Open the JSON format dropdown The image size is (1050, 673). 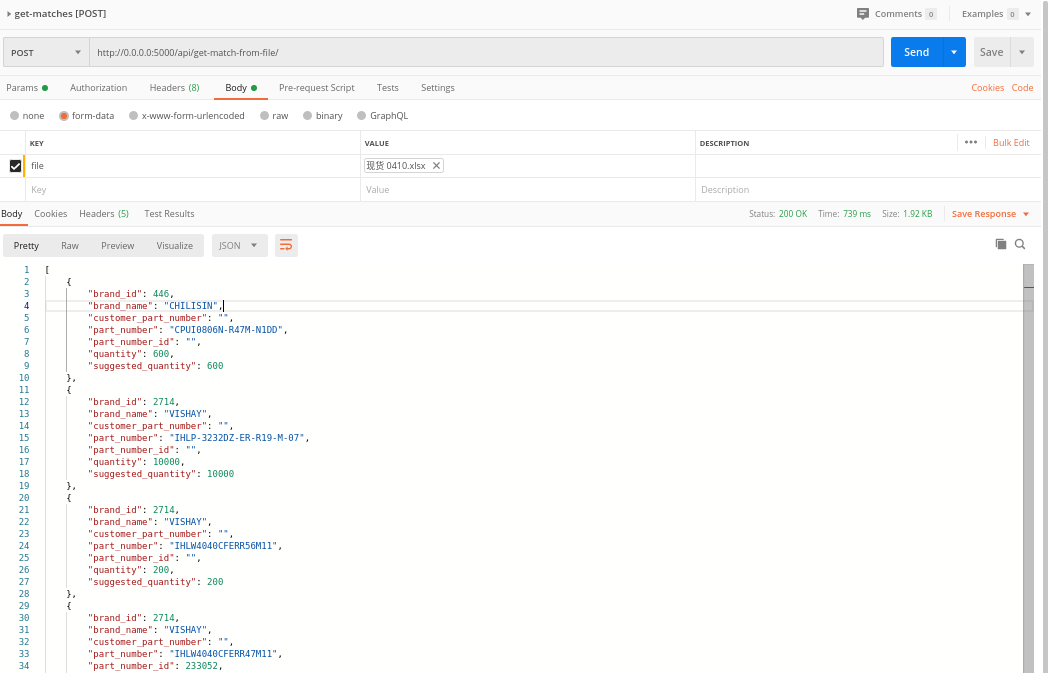click(239, 245)
